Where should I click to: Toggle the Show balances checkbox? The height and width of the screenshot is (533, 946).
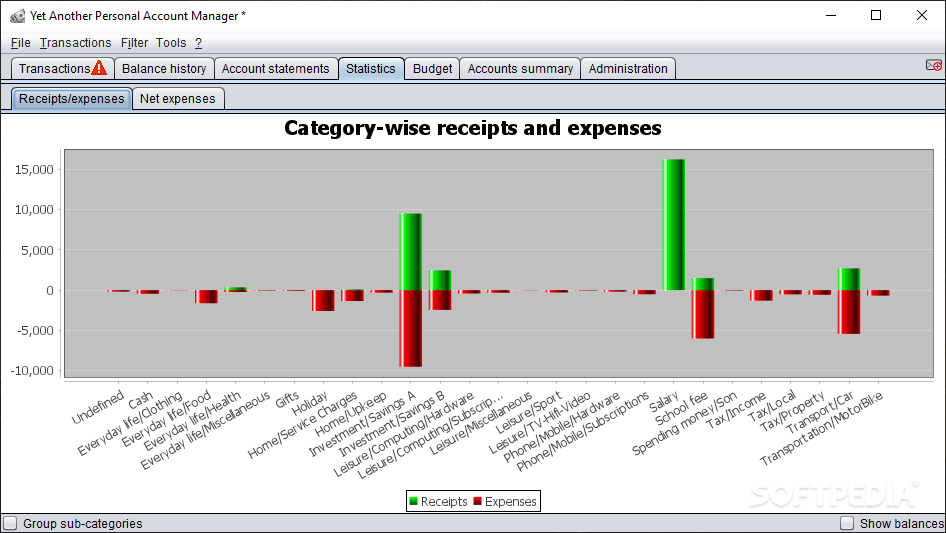(847, 523)
